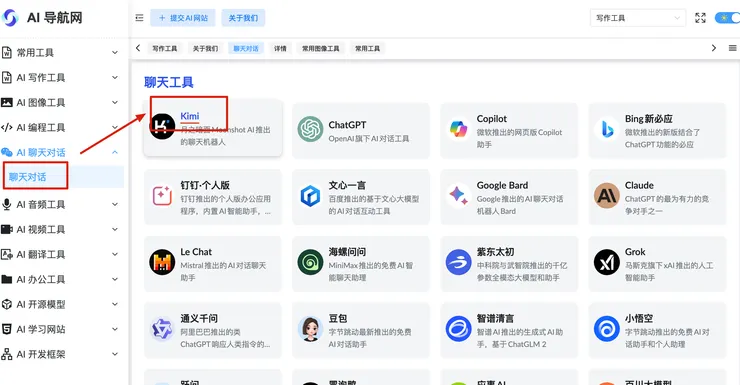The width and height of the screenshot is (740, 385).
Task: Expand the AI 视频工具 chevron
Action: coord(115,229)
